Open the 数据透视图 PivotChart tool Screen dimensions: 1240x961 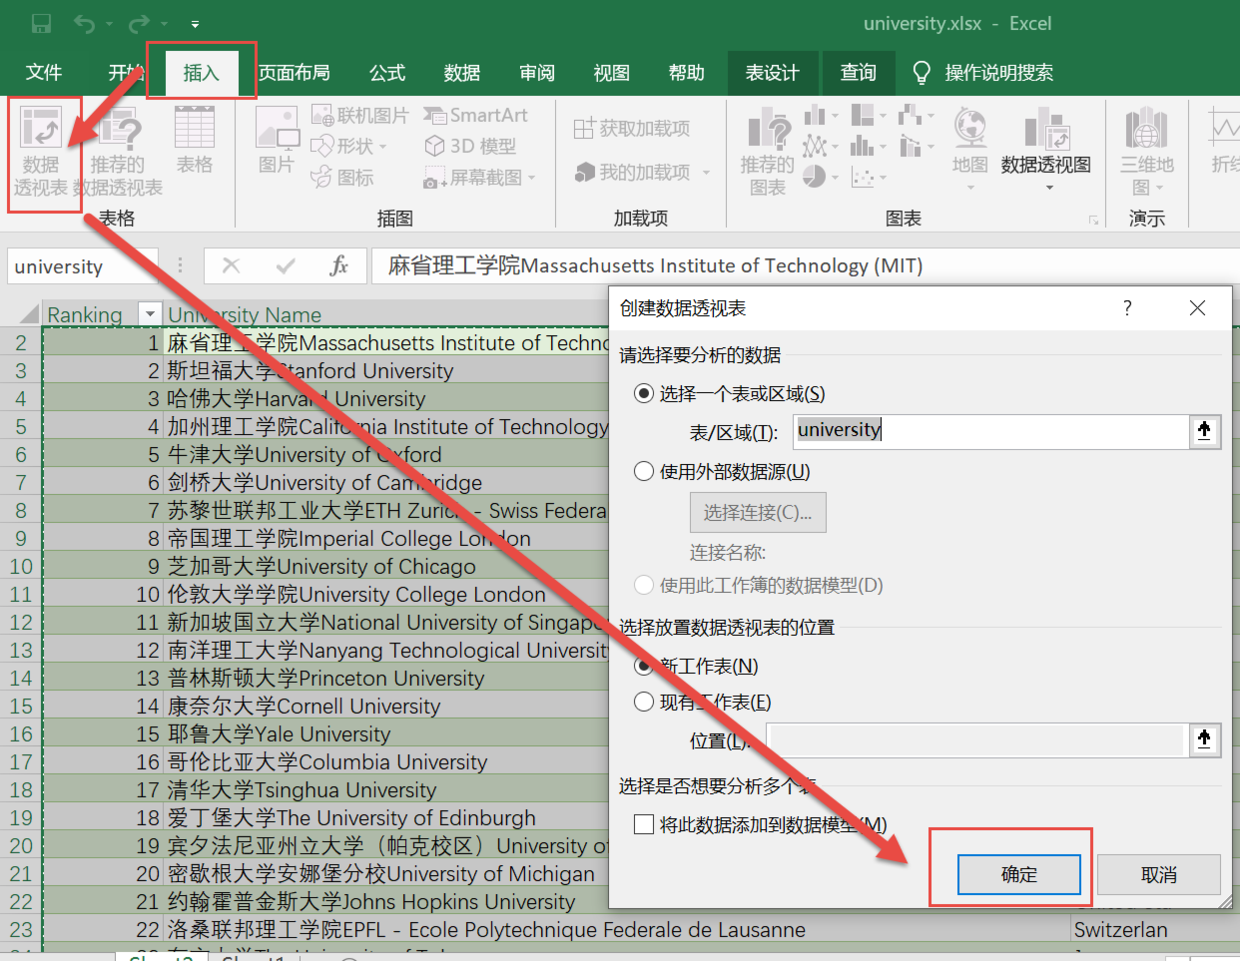click(1046, 140)
